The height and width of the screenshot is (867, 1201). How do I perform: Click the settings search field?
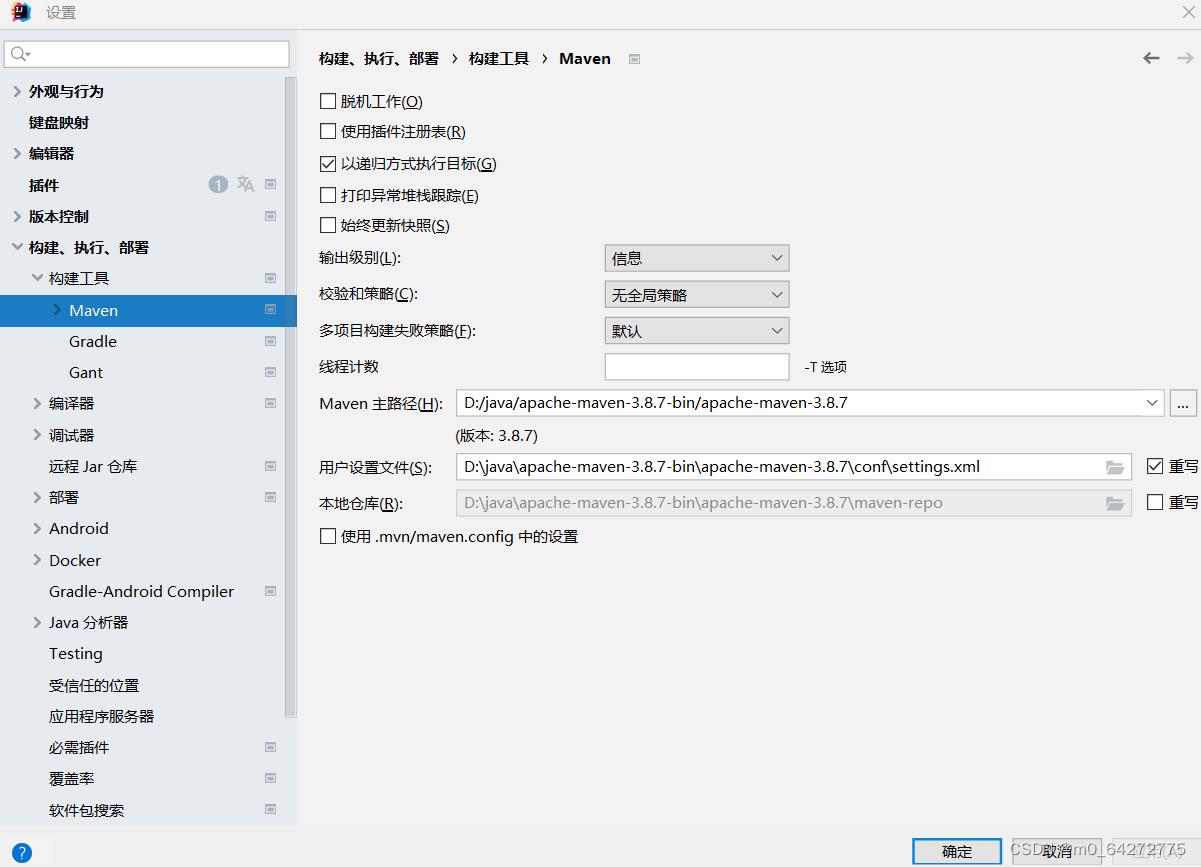[147, 54]
